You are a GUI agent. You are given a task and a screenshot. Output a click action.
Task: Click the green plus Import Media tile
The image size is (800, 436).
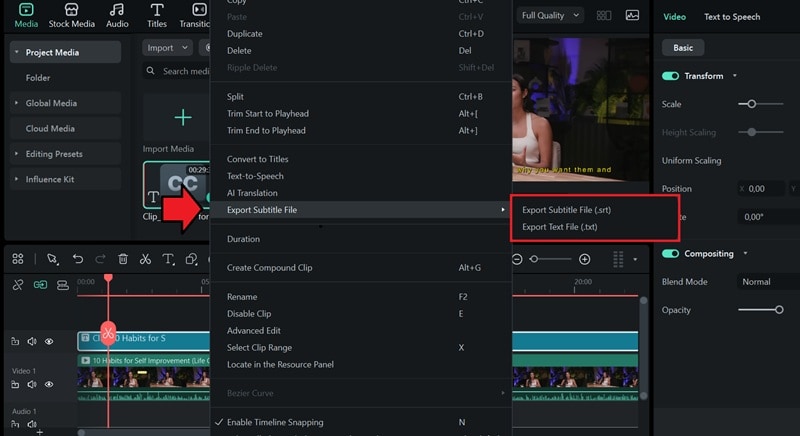pos(183,117)
